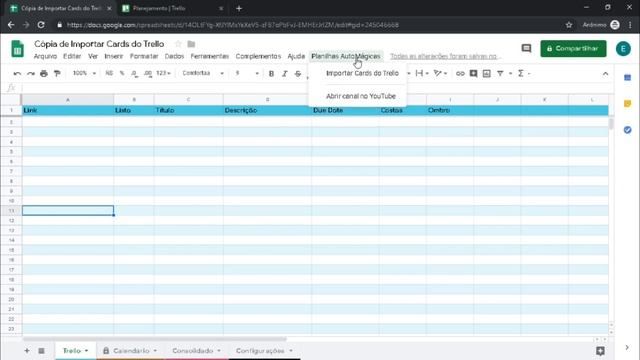Toggle italic formatting
640x360 pixels.
click(284, 73)
